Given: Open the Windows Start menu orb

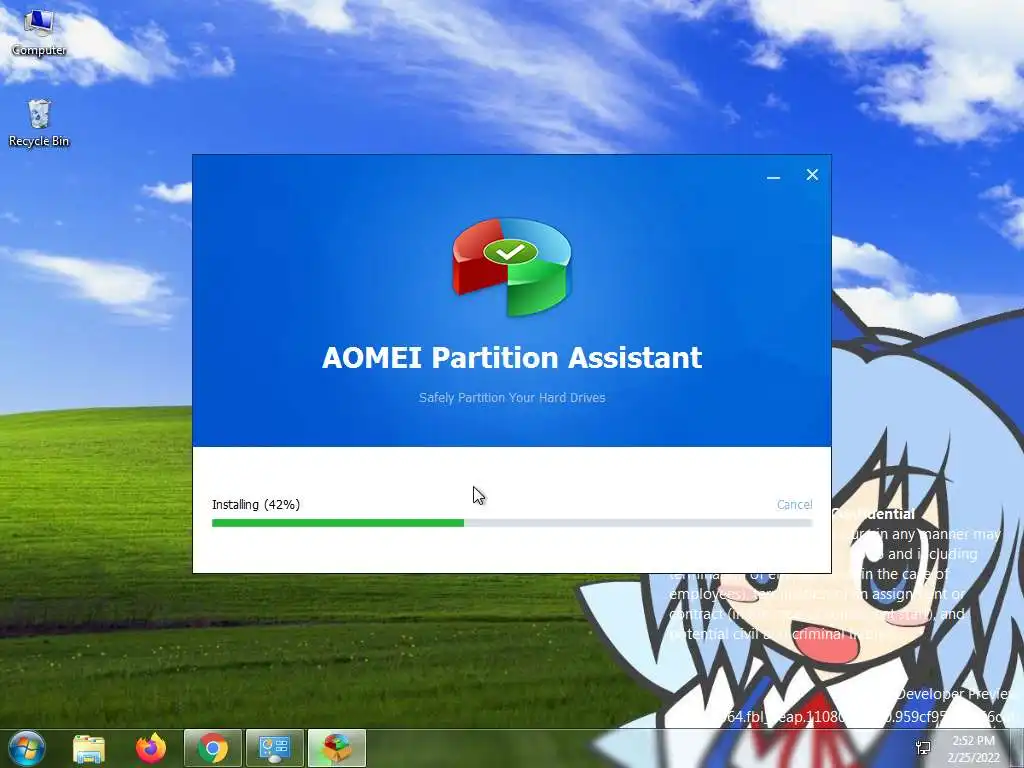Looking at the screenshot, I should 27,748.
